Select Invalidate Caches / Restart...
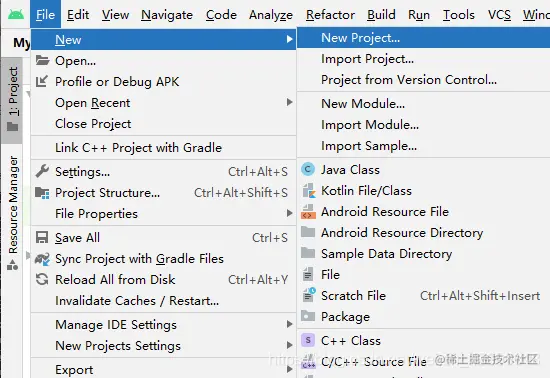Viewport: 550px width, 378px height. [x=163, y=301]
